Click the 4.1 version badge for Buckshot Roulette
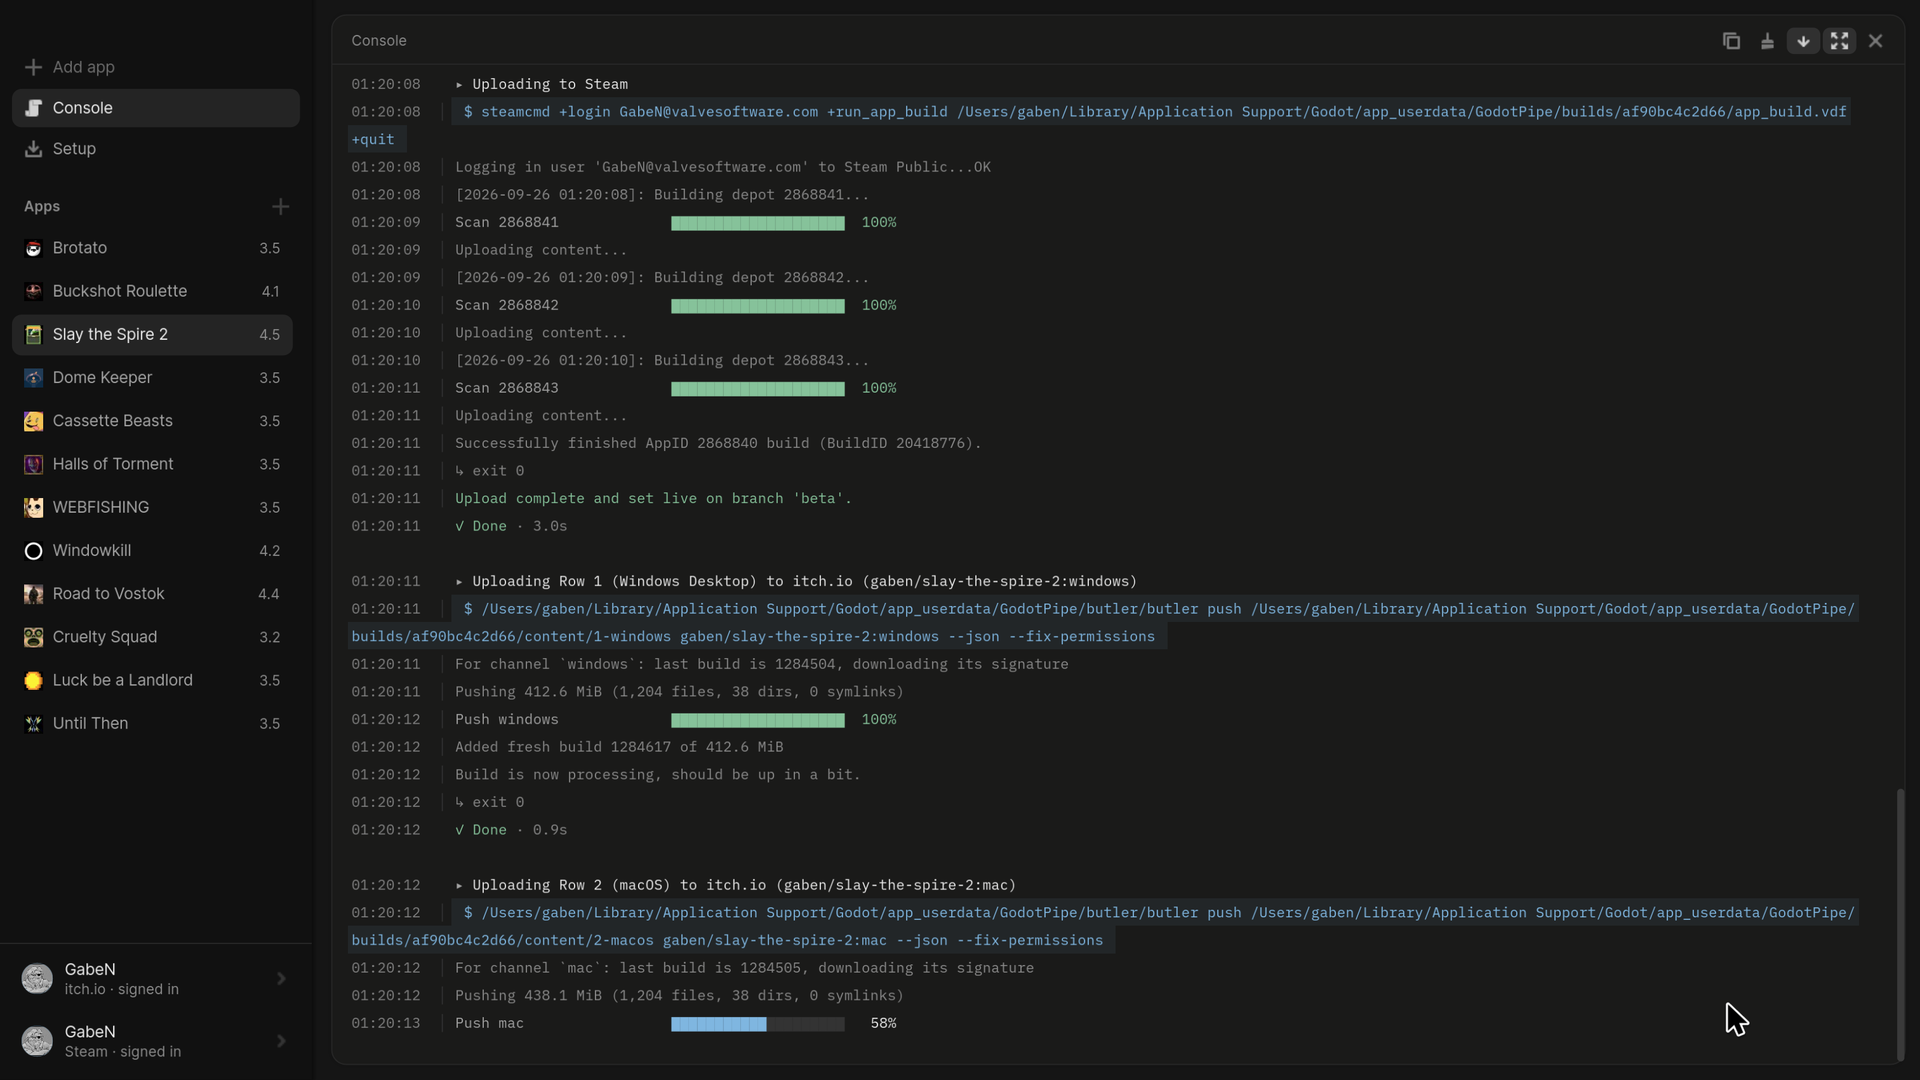 tap(270, 292)
